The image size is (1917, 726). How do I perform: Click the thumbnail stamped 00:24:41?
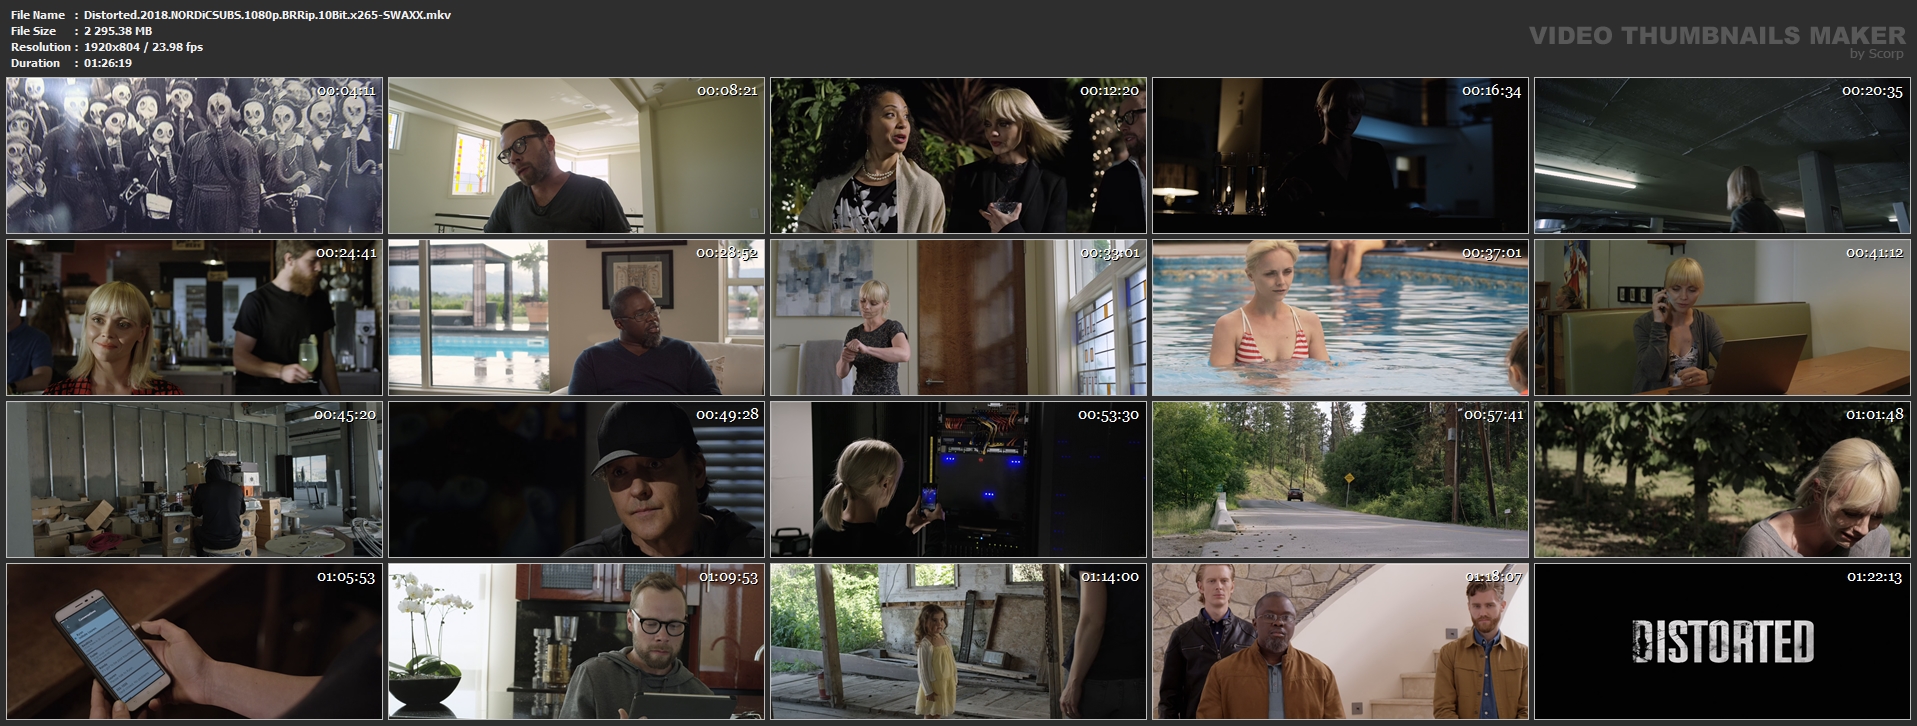point(194,317)
